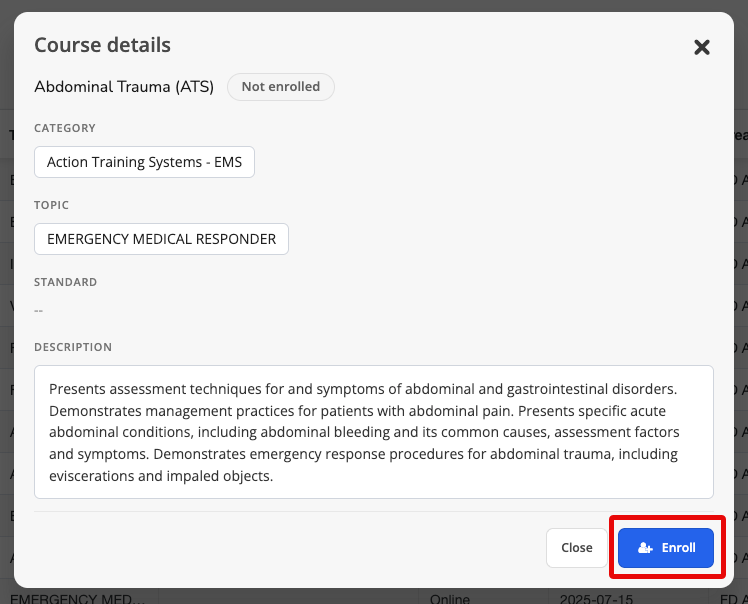Viewport: 748px width, 604px height.
Task: Click the horizontal divider above footer buttons
Action: tap(374, 511)
